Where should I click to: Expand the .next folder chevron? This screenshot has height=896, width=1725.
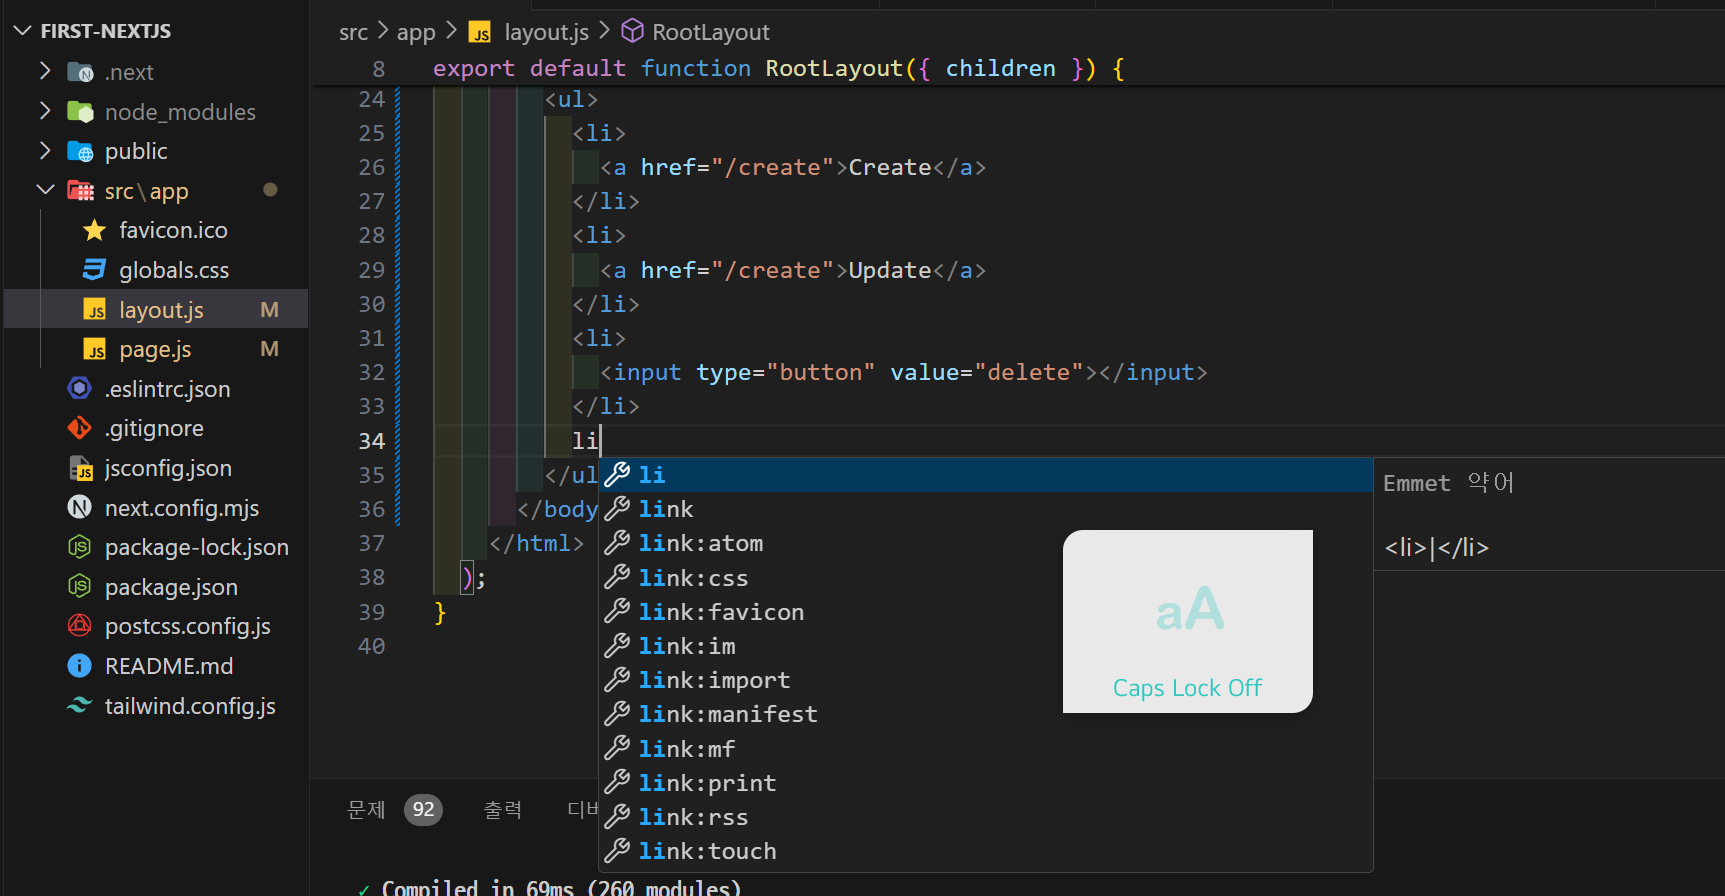pos(44,71)
